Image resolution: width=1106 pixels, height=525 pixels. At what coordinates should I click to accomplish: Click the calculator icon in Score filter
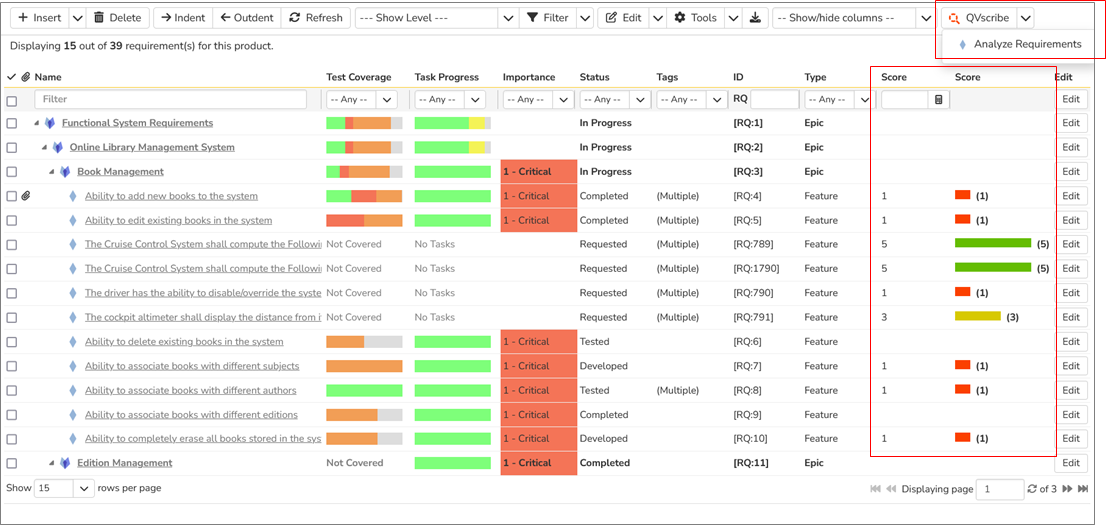(x=938, y=100)
